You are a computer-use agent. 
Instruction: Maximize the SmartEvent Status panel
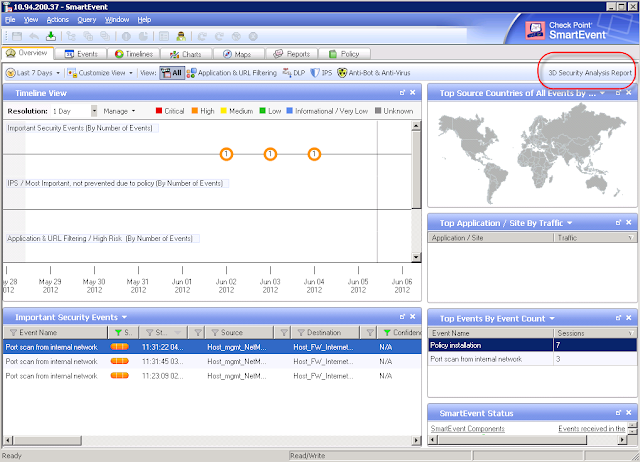618,413
